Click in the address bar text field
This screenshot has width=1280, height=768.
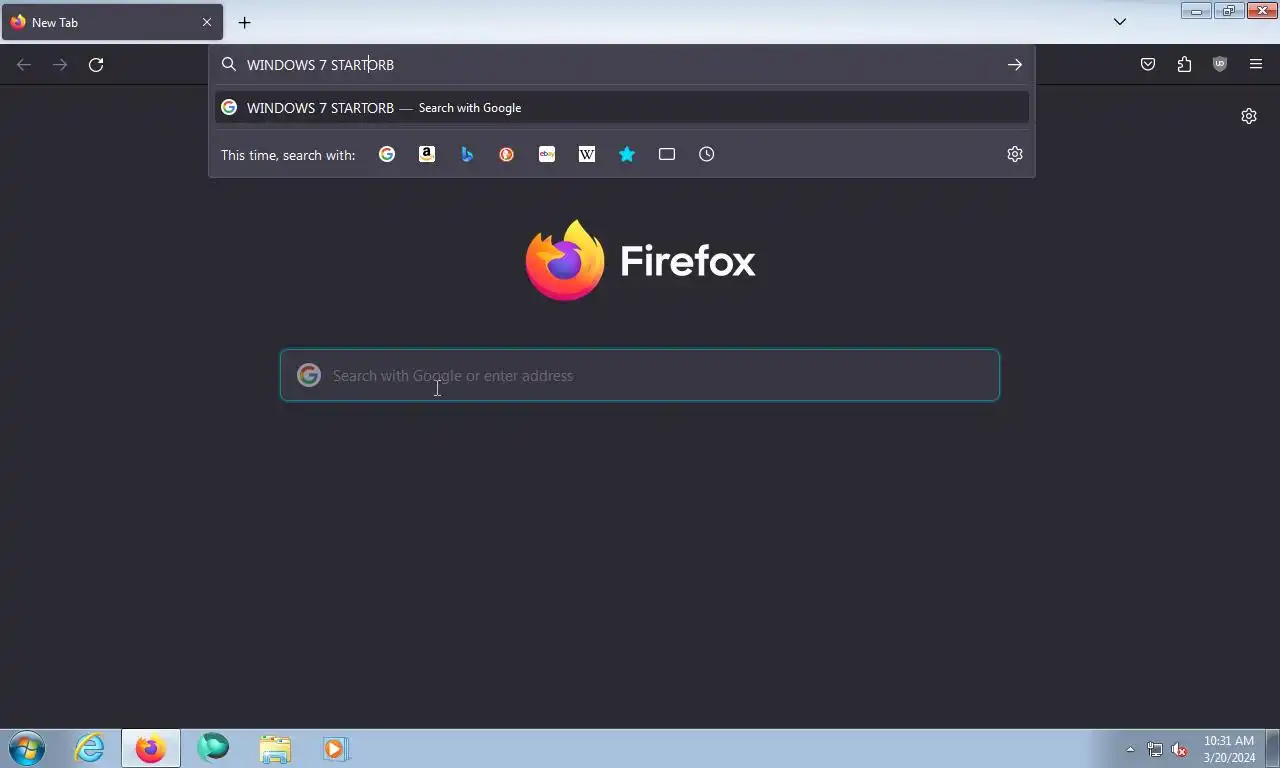pos(620,65)
